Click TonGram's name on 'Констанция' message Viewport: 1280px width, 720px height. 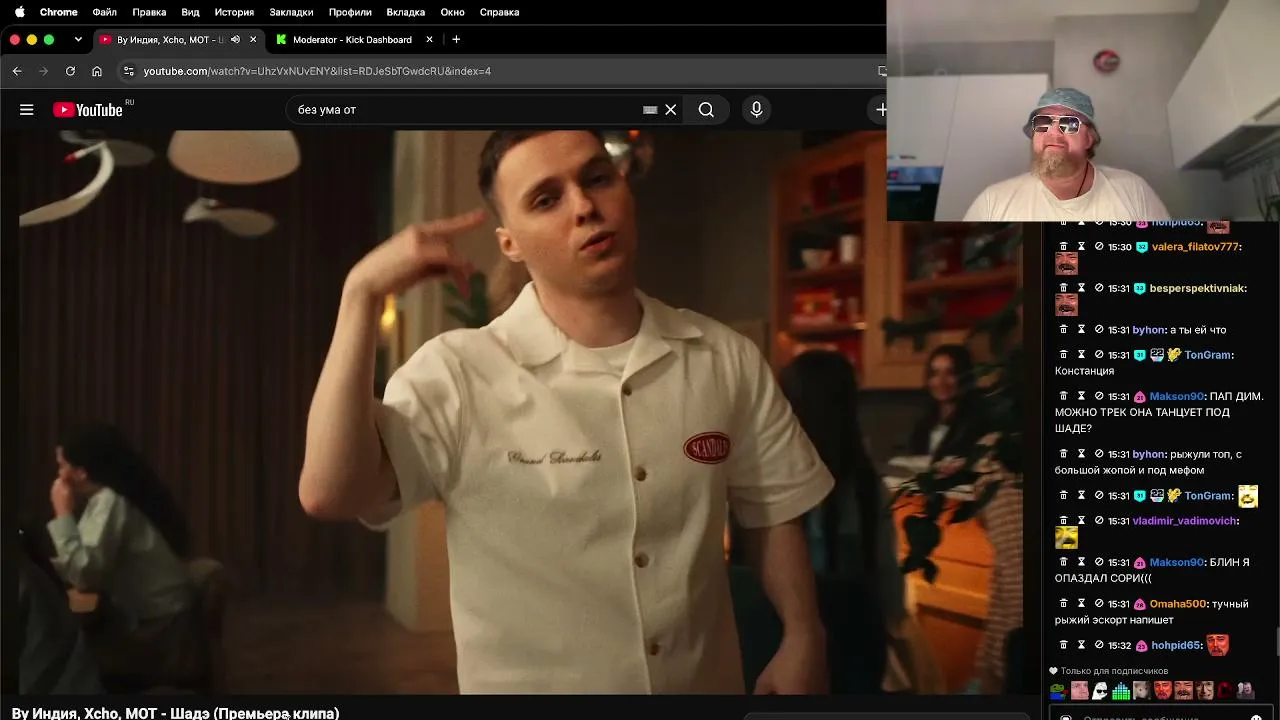pyautogui.click(x=1207, y=355)
